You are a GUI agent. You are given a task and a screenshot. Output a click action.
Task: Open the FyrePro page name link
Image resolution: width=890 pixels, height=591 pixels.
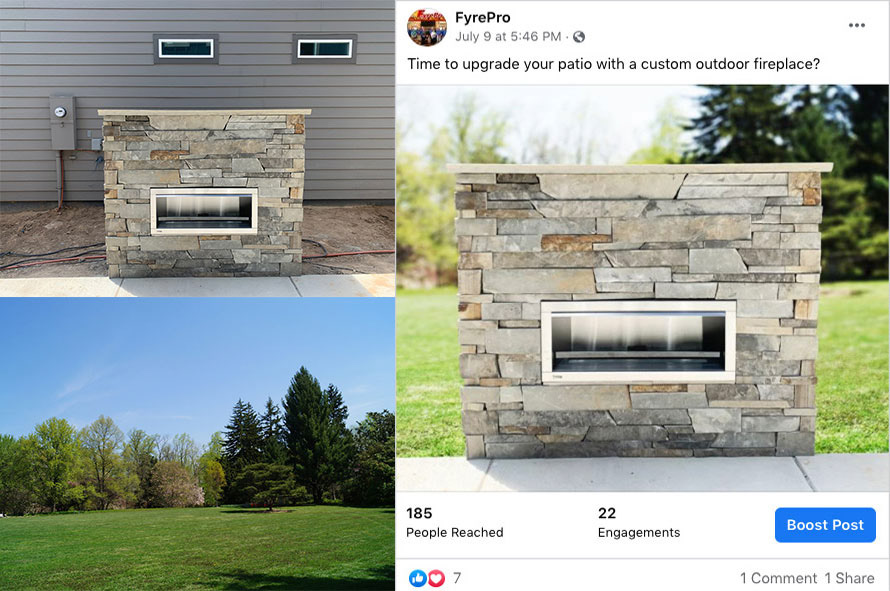click(482, 18)
